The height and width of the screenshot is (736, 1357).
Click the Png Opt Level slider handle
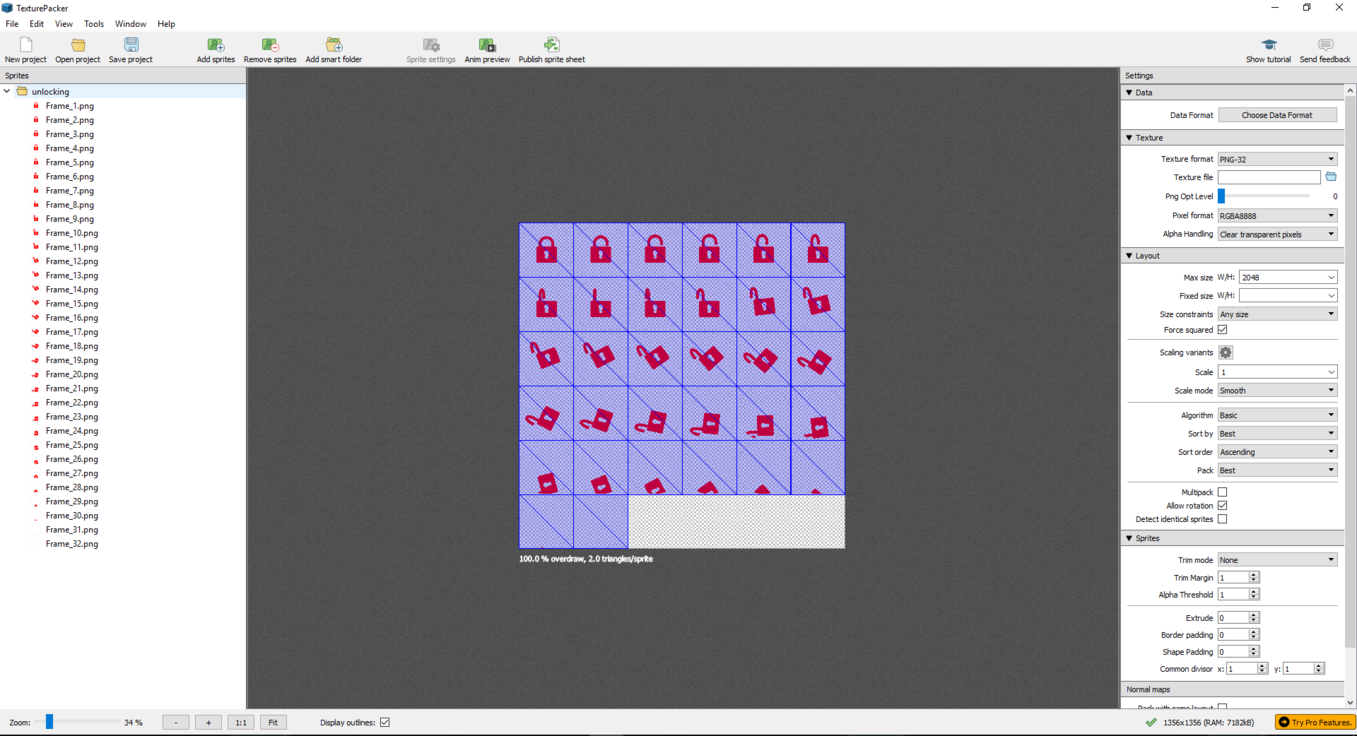pyautogui.click(x=1221, y=196)
